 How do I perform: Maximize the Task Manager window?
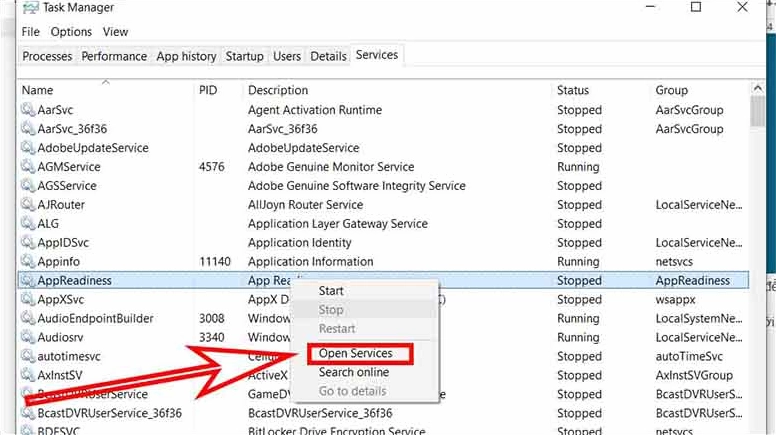696,7
